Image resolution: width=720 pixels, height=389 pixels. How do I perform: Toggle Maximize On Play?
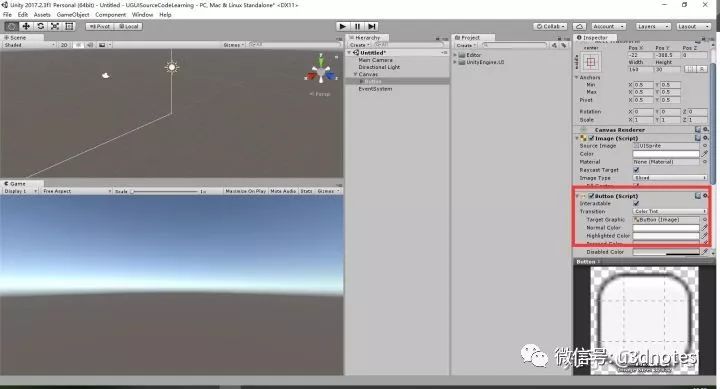click(x=245, y=191)
